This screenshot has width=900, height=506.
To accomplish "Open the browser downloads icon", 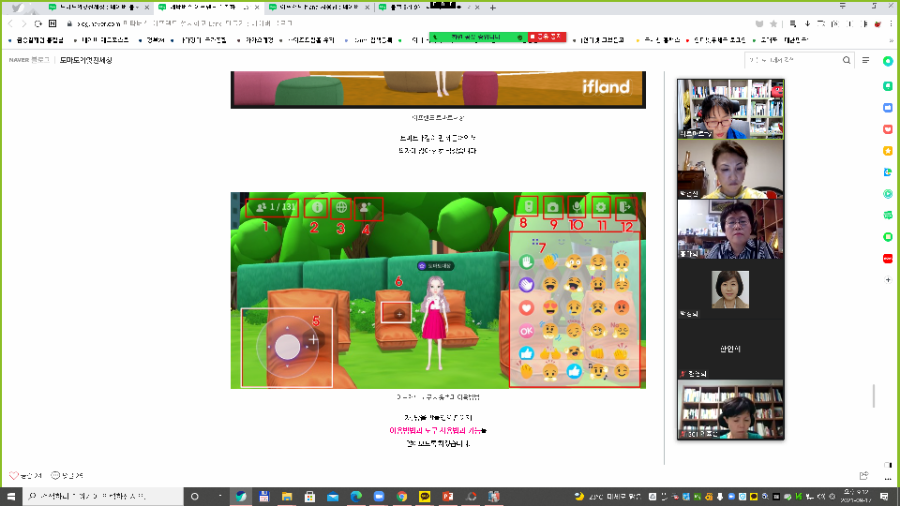I will (x=807, y=24).
